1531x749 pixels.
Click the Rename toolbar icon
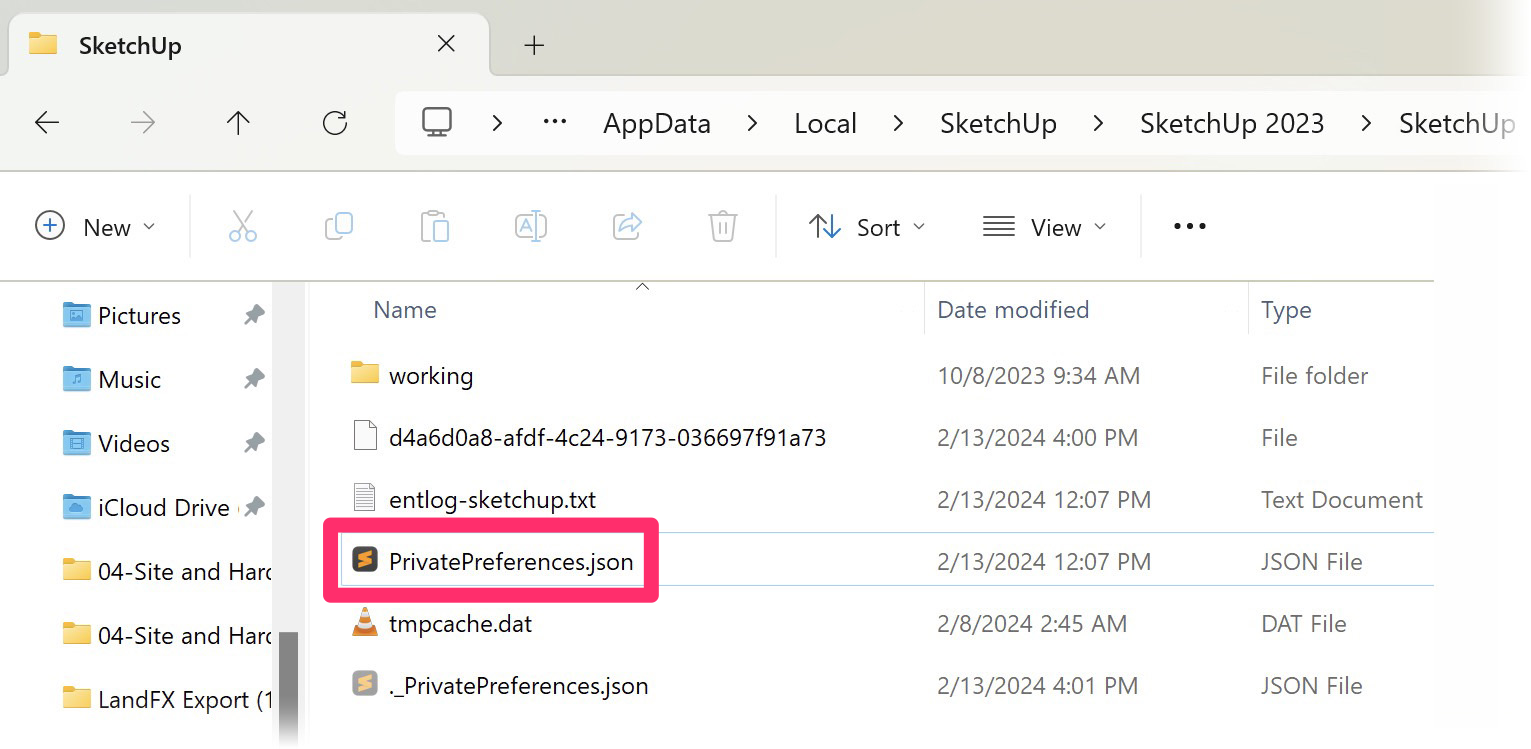[531, 226]
